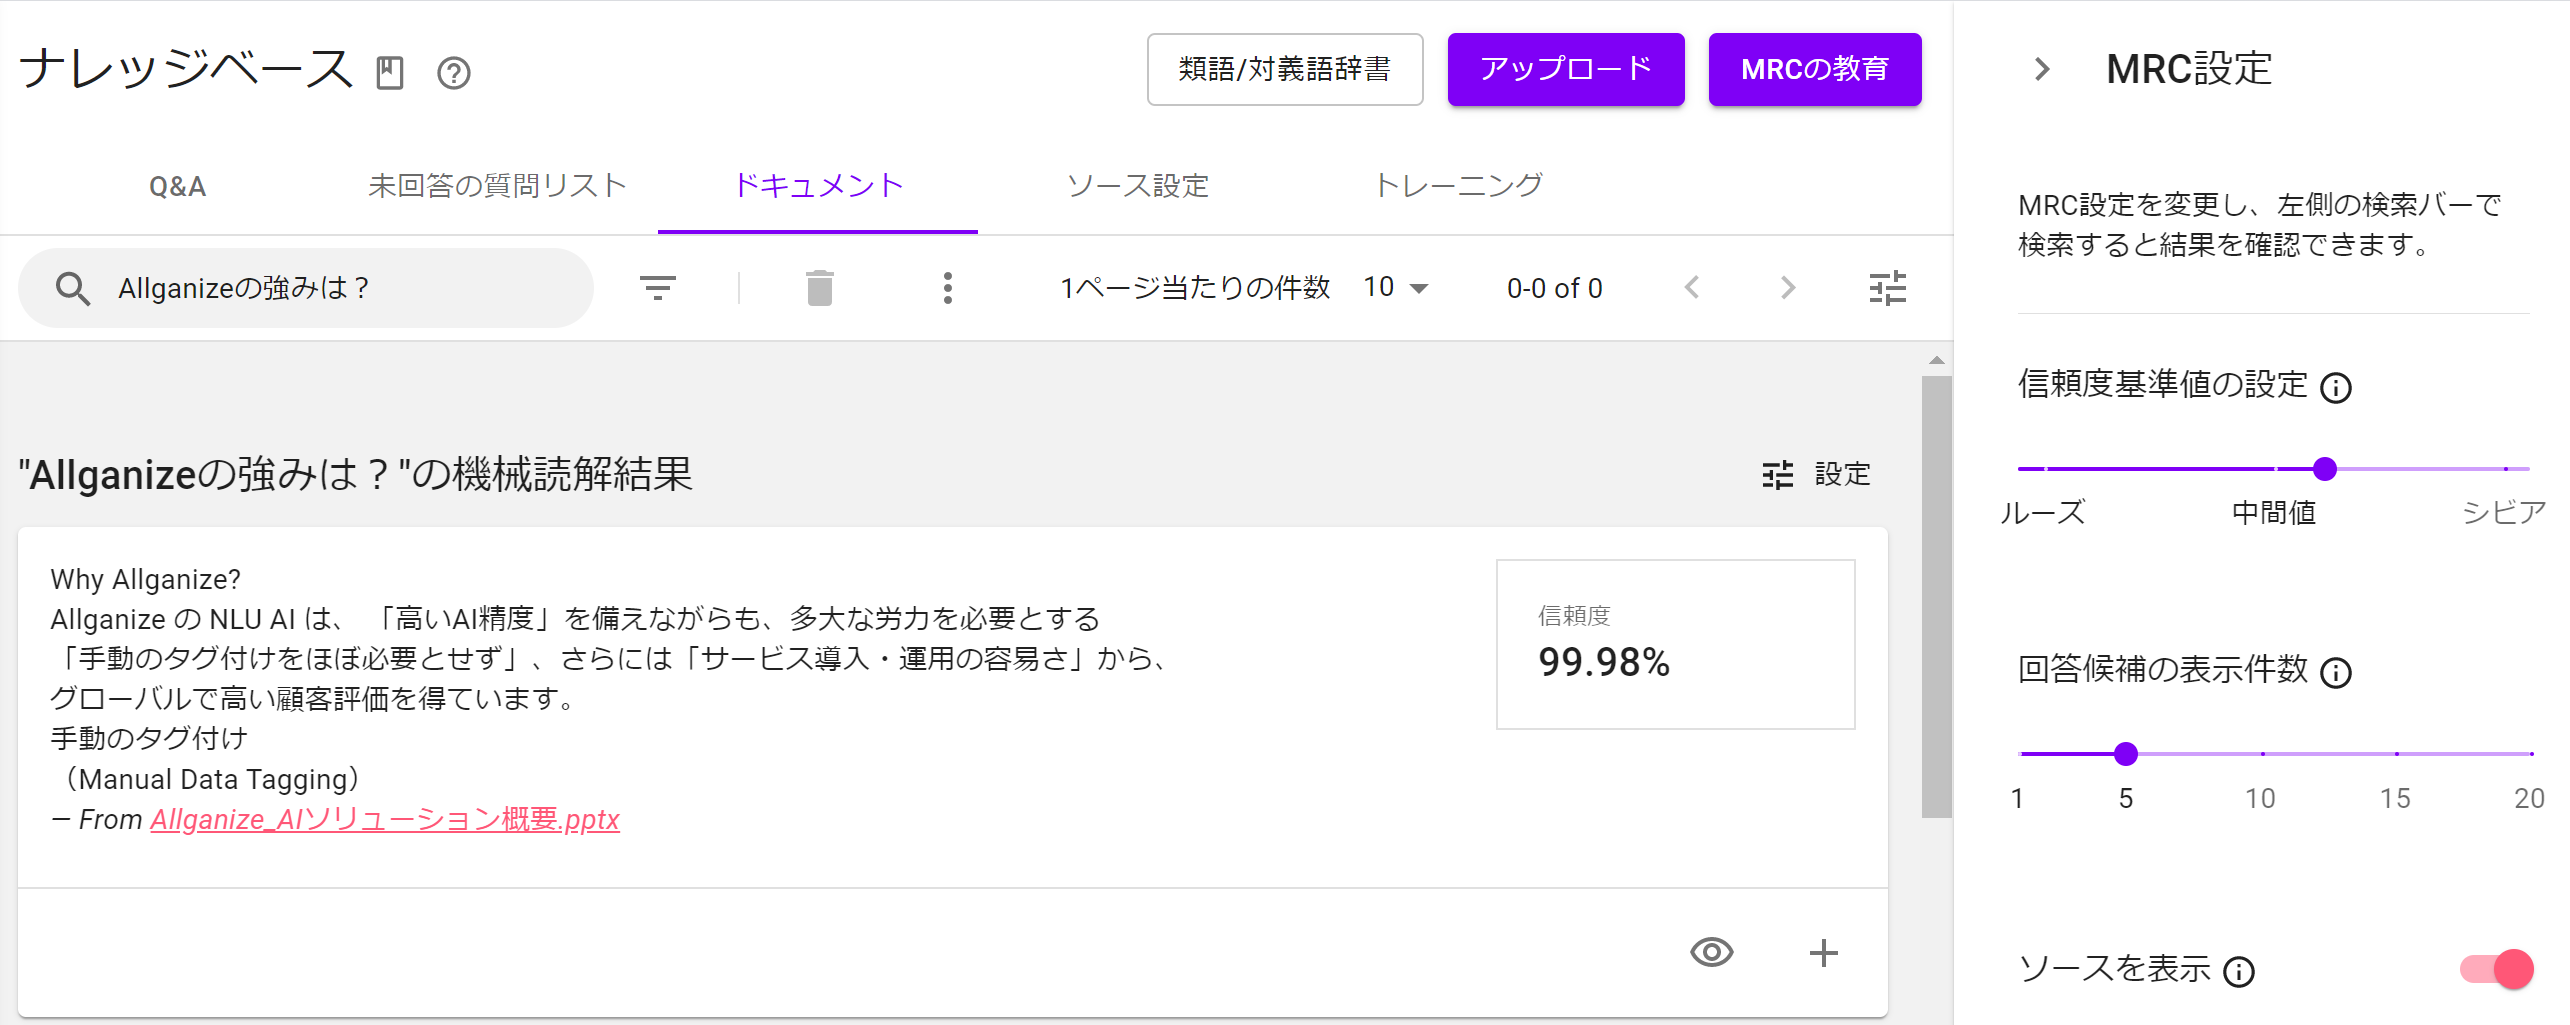
Task: Click the 0-0 of 0 pagination text
Action: point(1554,288)
